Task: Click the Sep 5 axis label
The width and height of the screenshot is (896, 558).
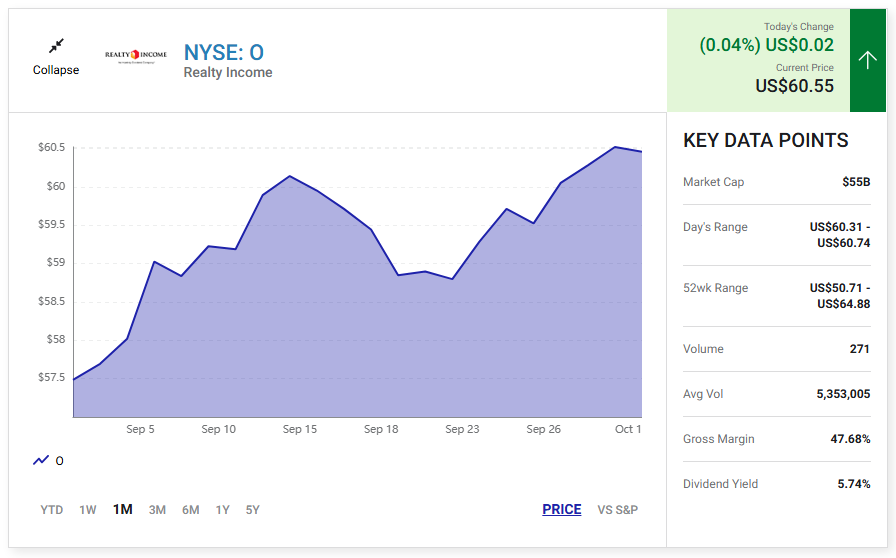Action: coord(140,429)
